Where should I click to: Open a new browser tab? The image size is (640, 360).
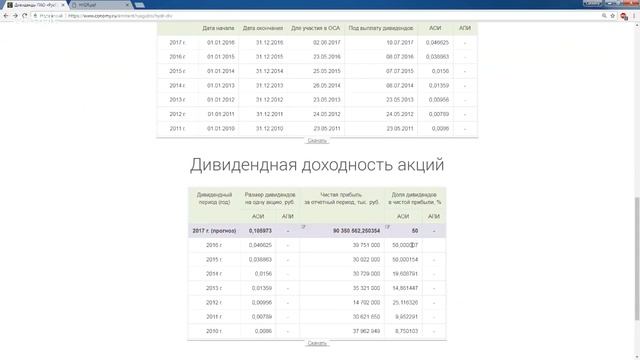click(x=139, y=5)
